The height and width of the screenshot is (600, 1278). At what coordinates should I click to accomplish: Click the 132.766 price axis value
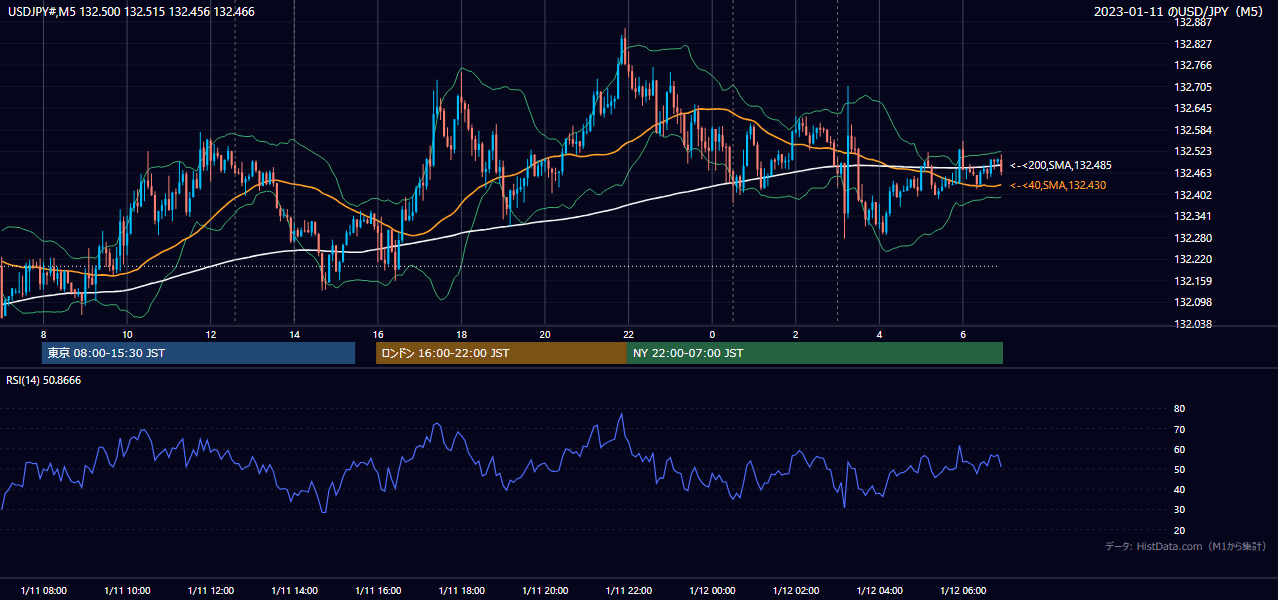pos(1193,65)
